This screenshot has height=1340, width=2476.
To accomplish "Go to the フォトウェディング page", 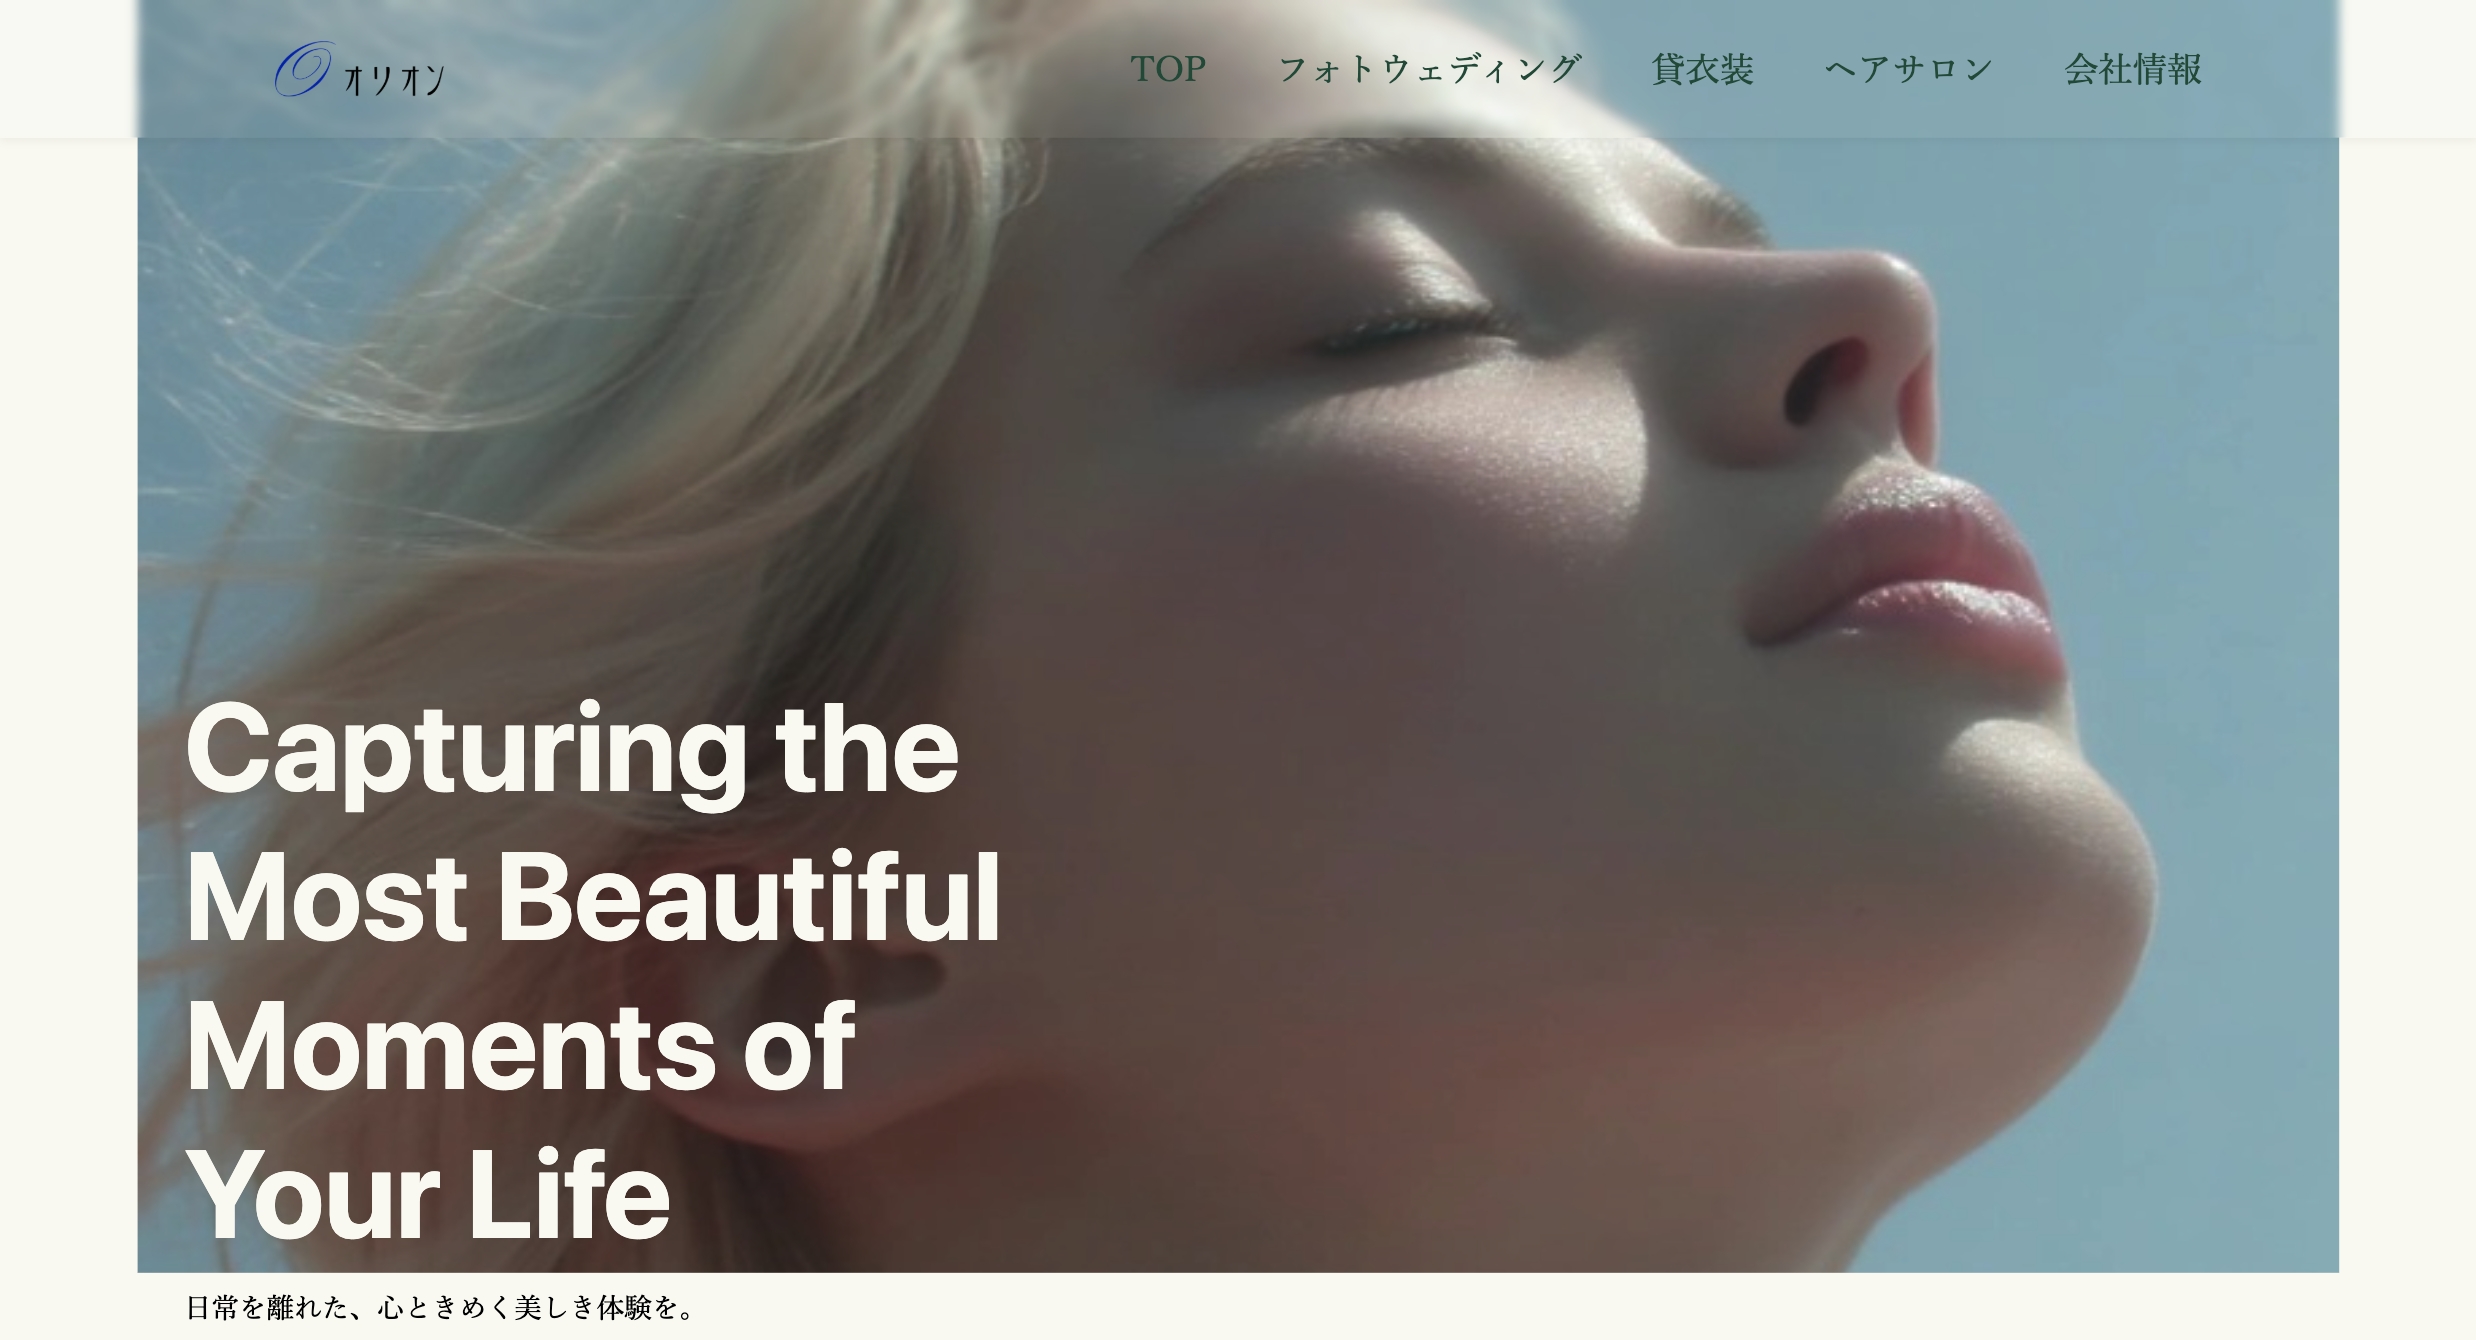I will coord(1430,69).
